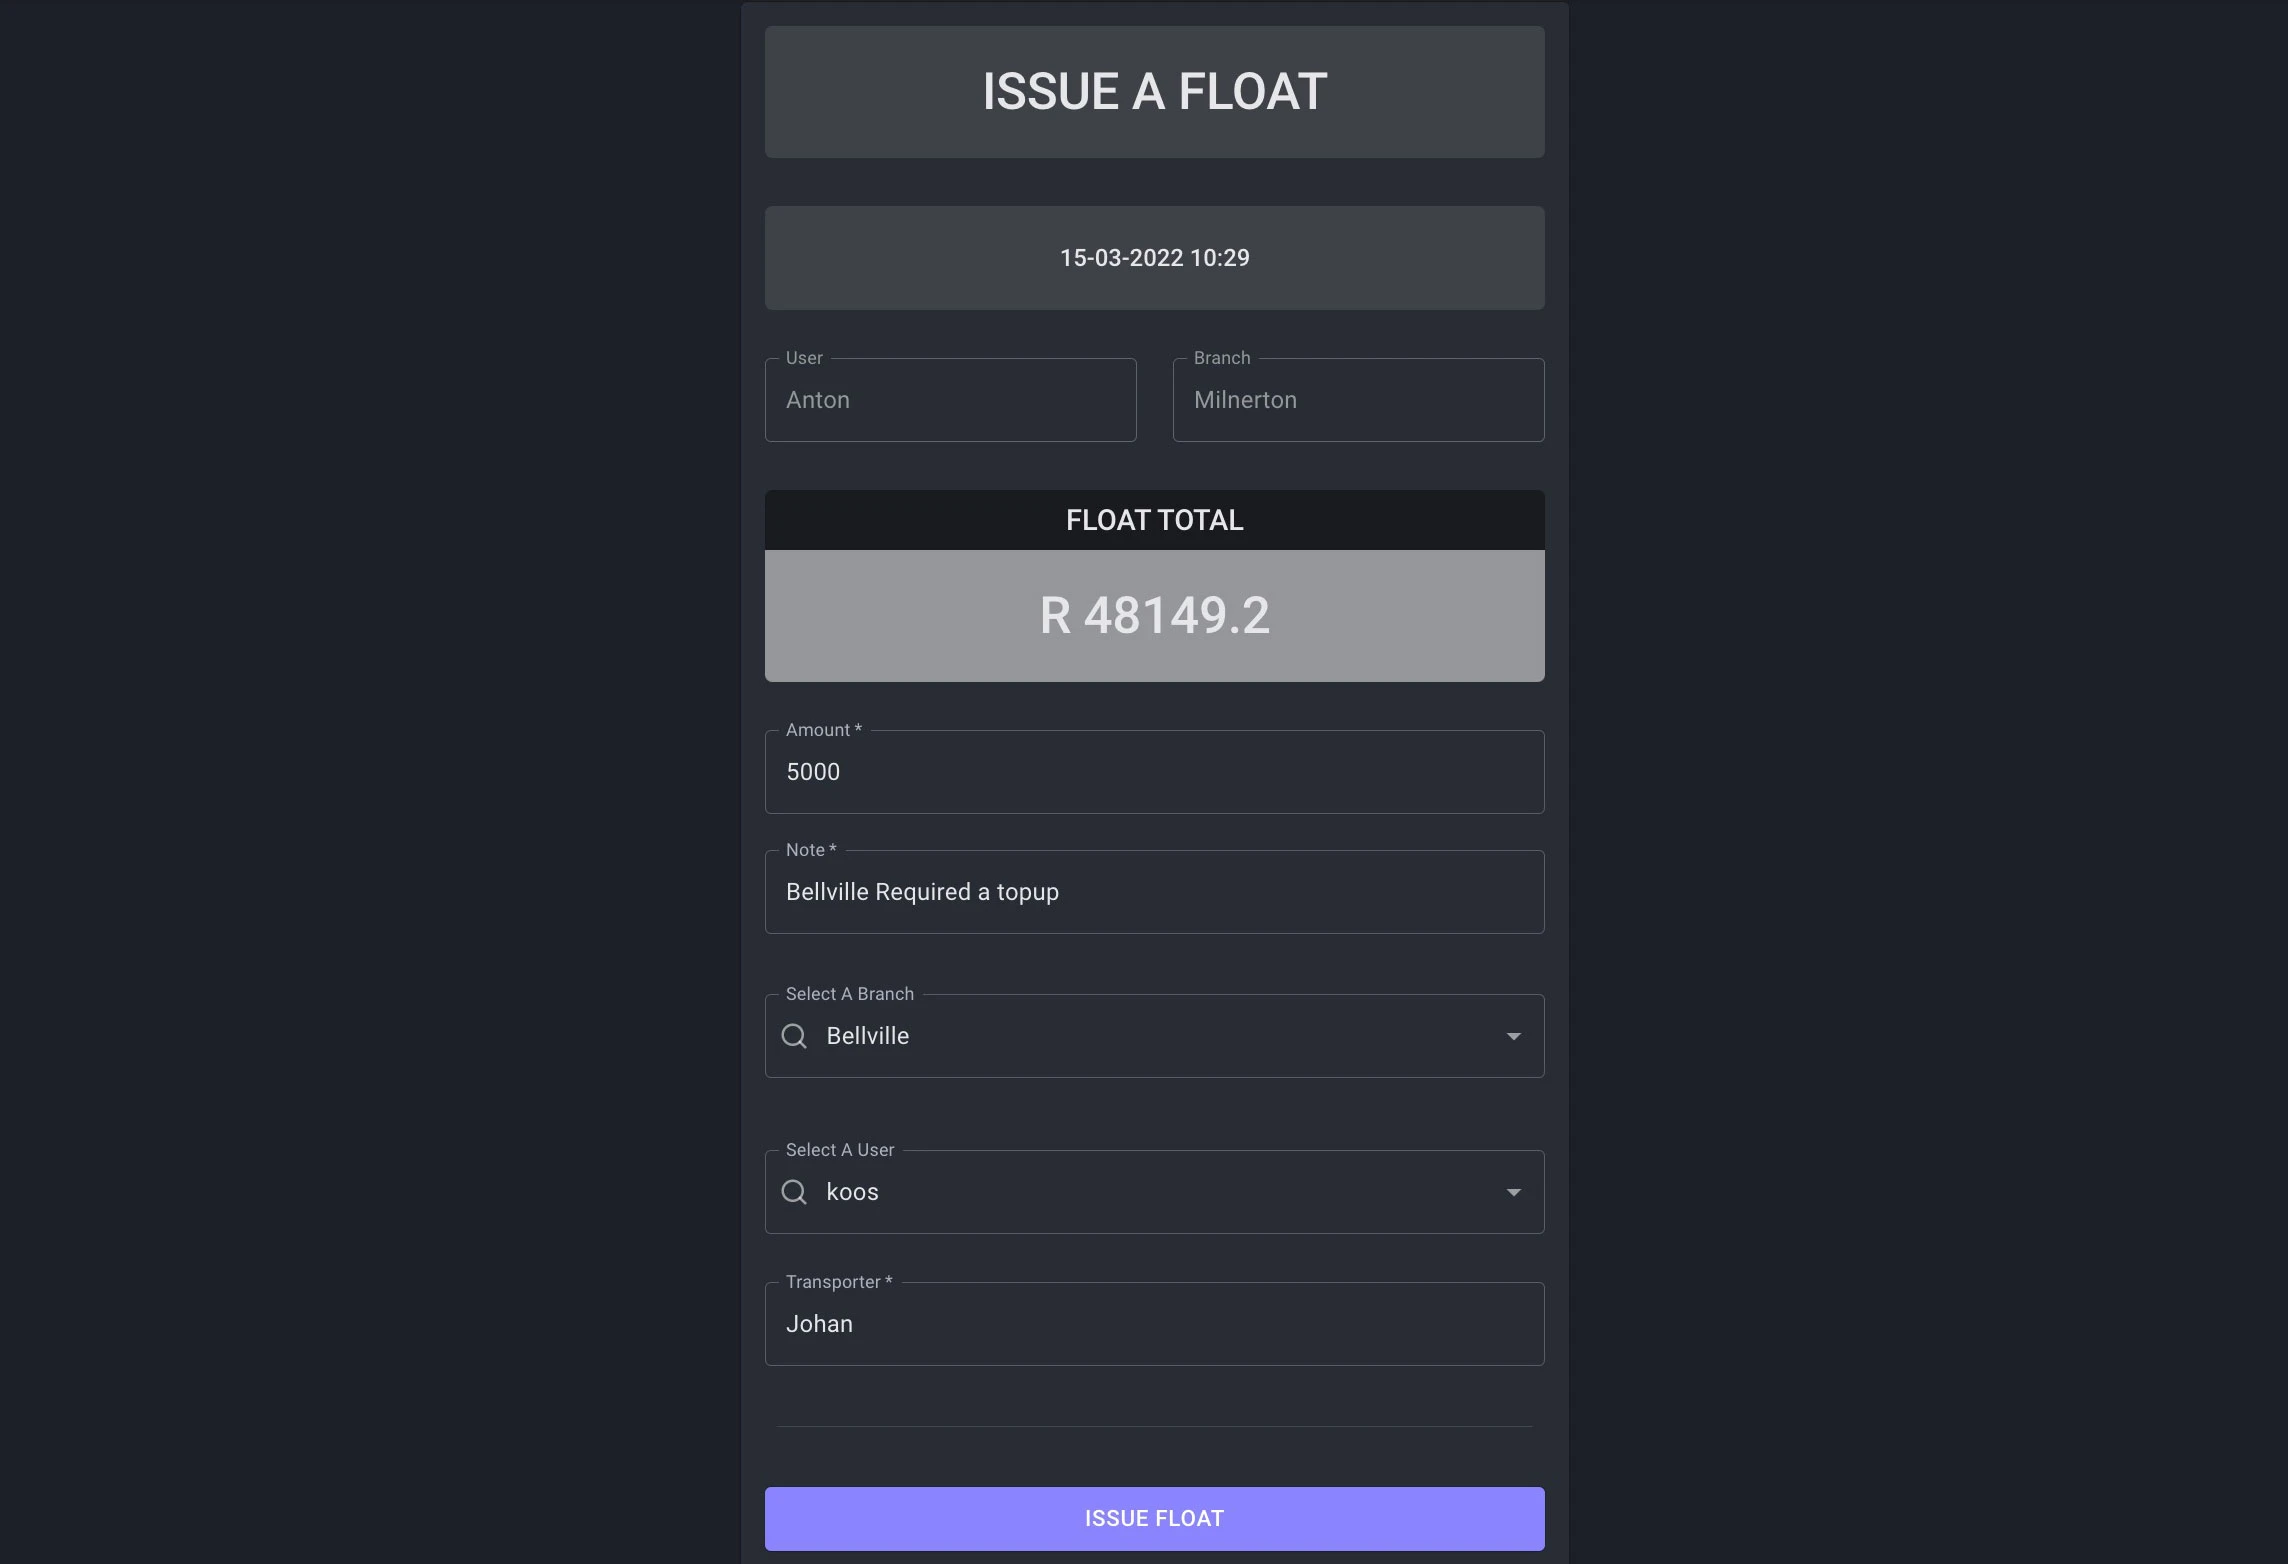Image resolution: width=2288 pixels, height=1564 pixels.
Task: Click the search icon in Select A Branch
Action: click(x=794, y=1036)
